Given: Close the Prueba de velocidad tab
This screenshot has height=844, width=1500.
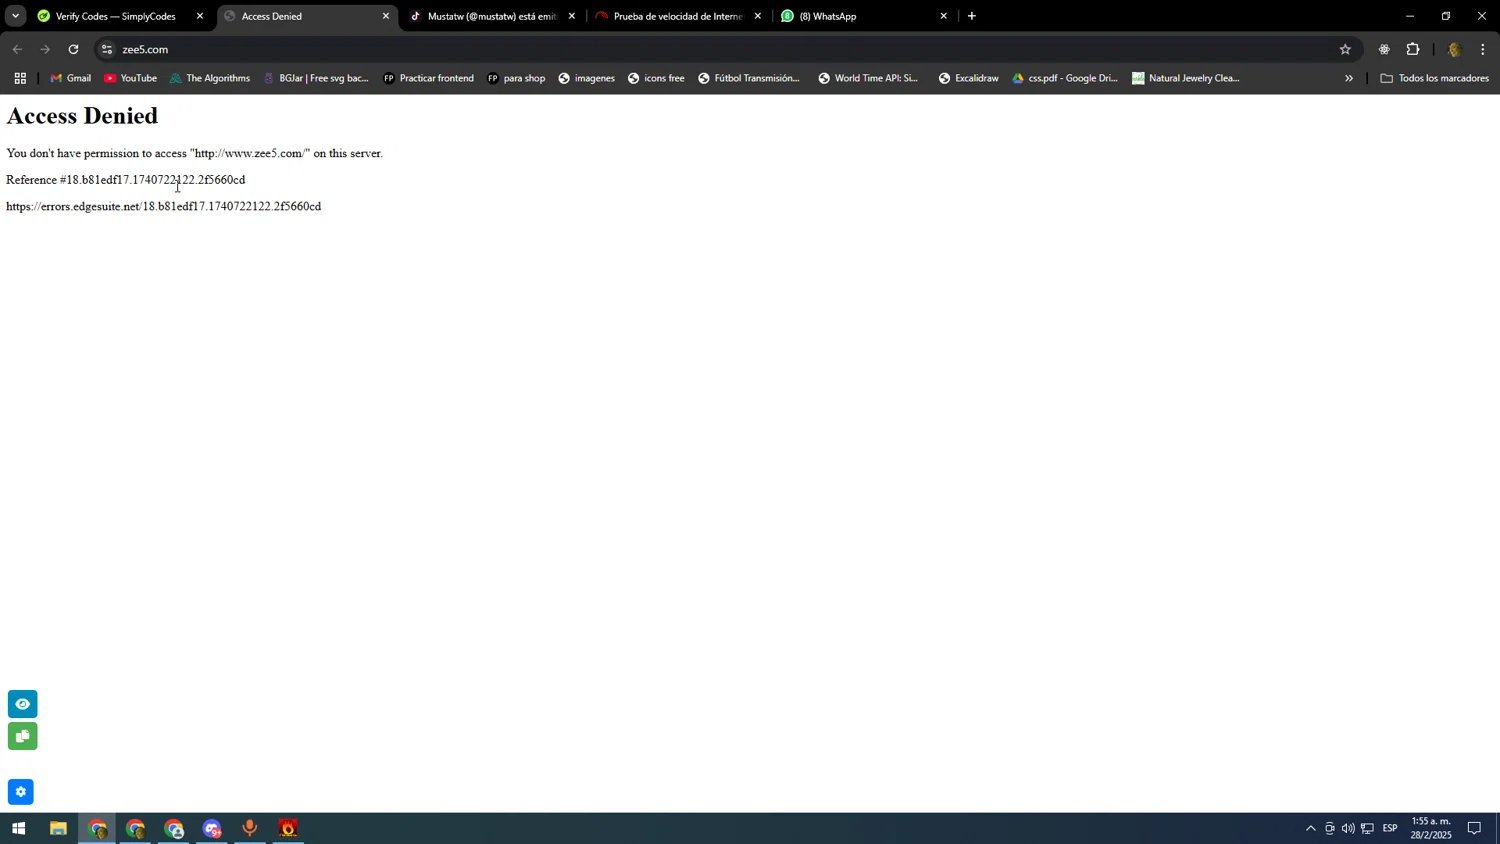Looking at the screenshot, I should click(757, 16).
